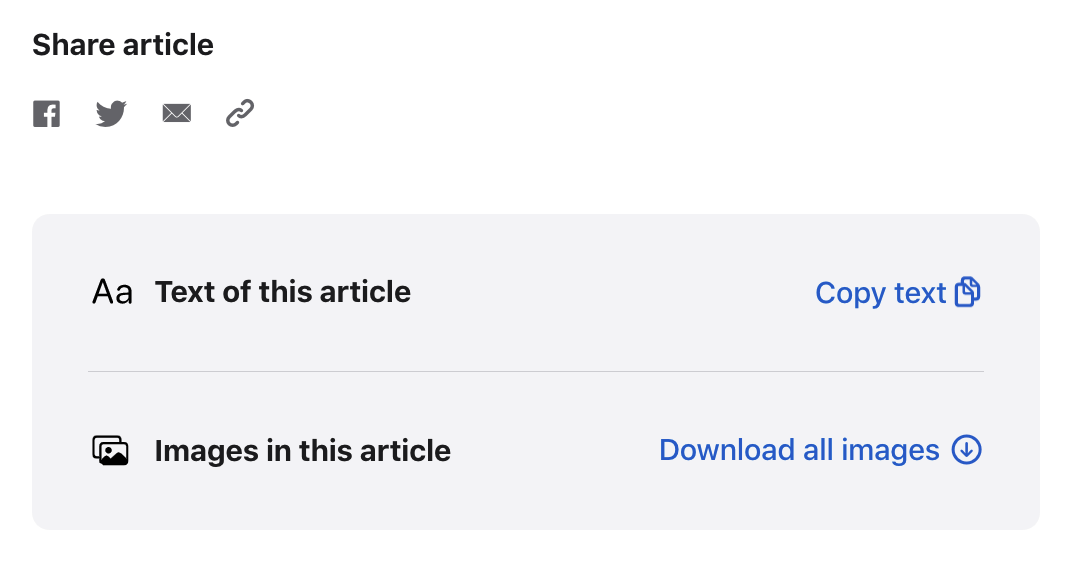The width and height of the screenshot is (1075, 561).
Task: Click the divider line between the two rows
Action: point(536,371)
